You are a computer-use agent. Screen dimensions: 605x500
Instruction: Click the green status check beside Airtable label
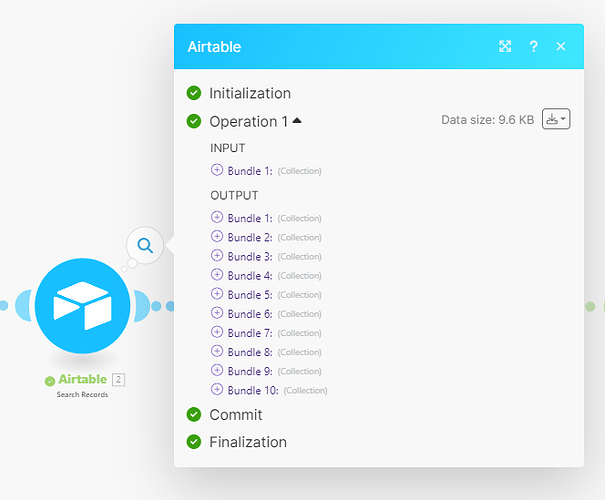tap(50, 381)
